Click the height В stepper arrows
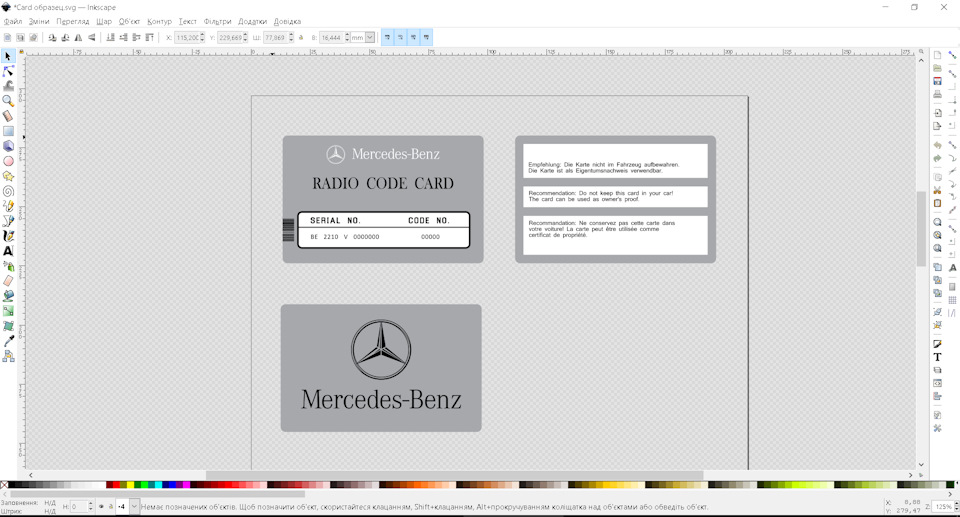The image size is (960, 517). pyautogui.click(x=347, y=37)
